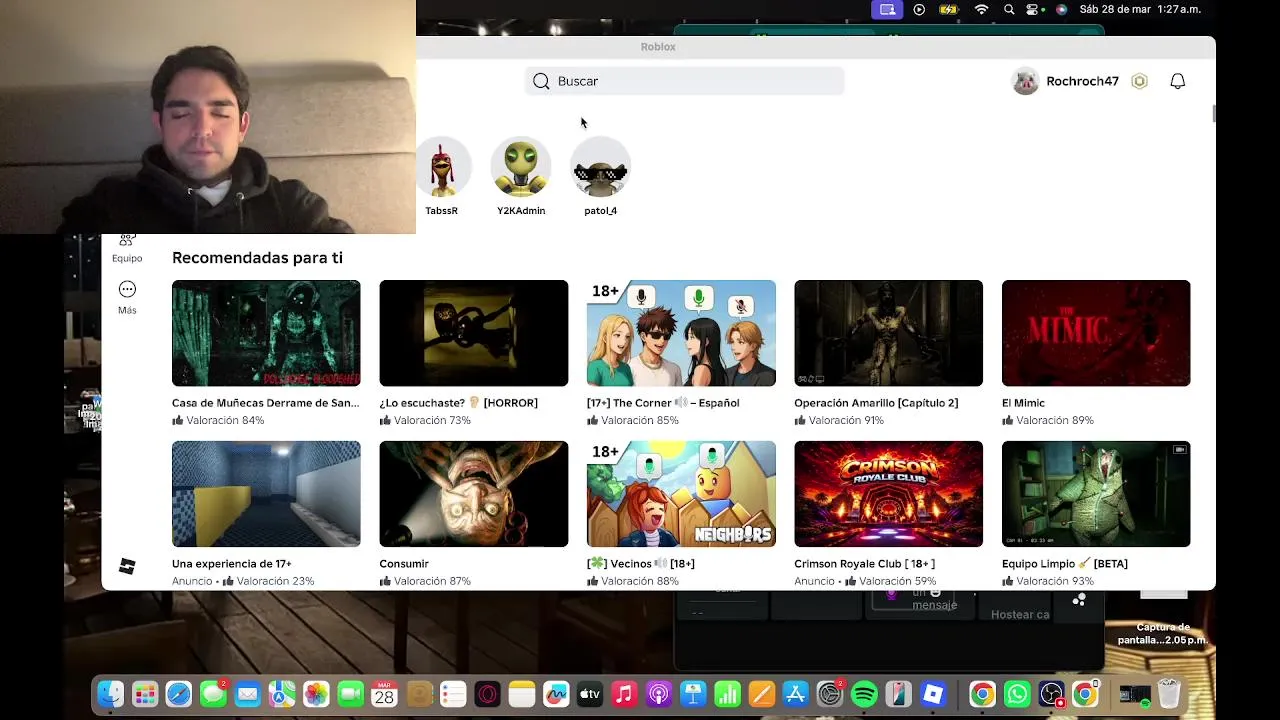Click 'Crimson Royale Club [ 18+ ]' title
Viewport: 1280px width, 720px height.
coord(865,564)
